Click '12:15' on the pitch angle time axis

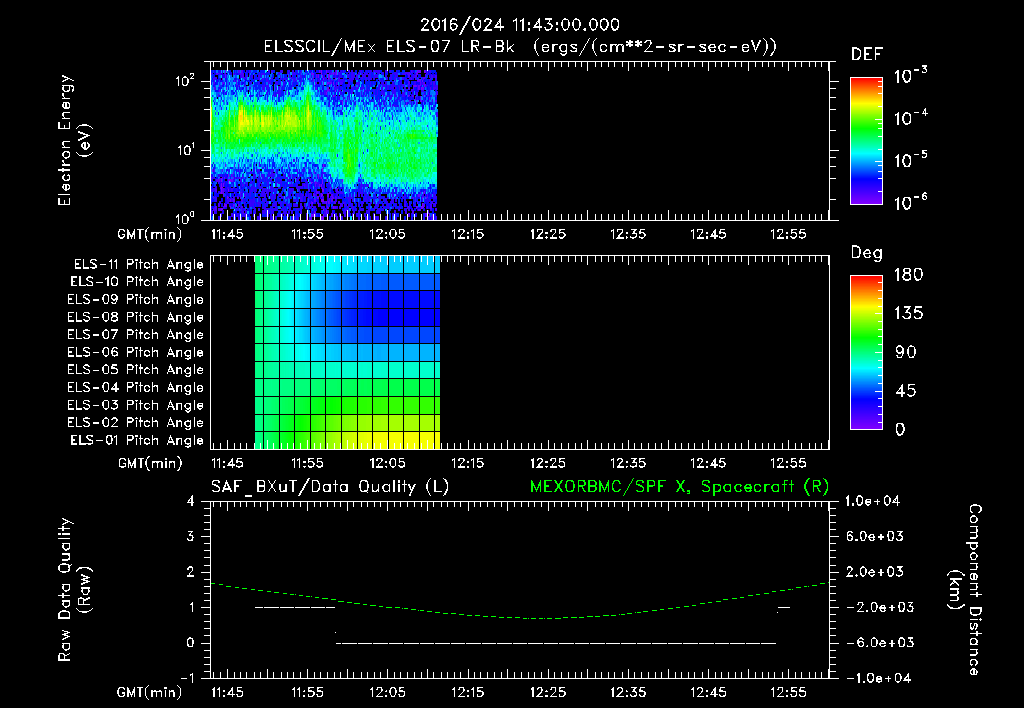tap(468, 463)
